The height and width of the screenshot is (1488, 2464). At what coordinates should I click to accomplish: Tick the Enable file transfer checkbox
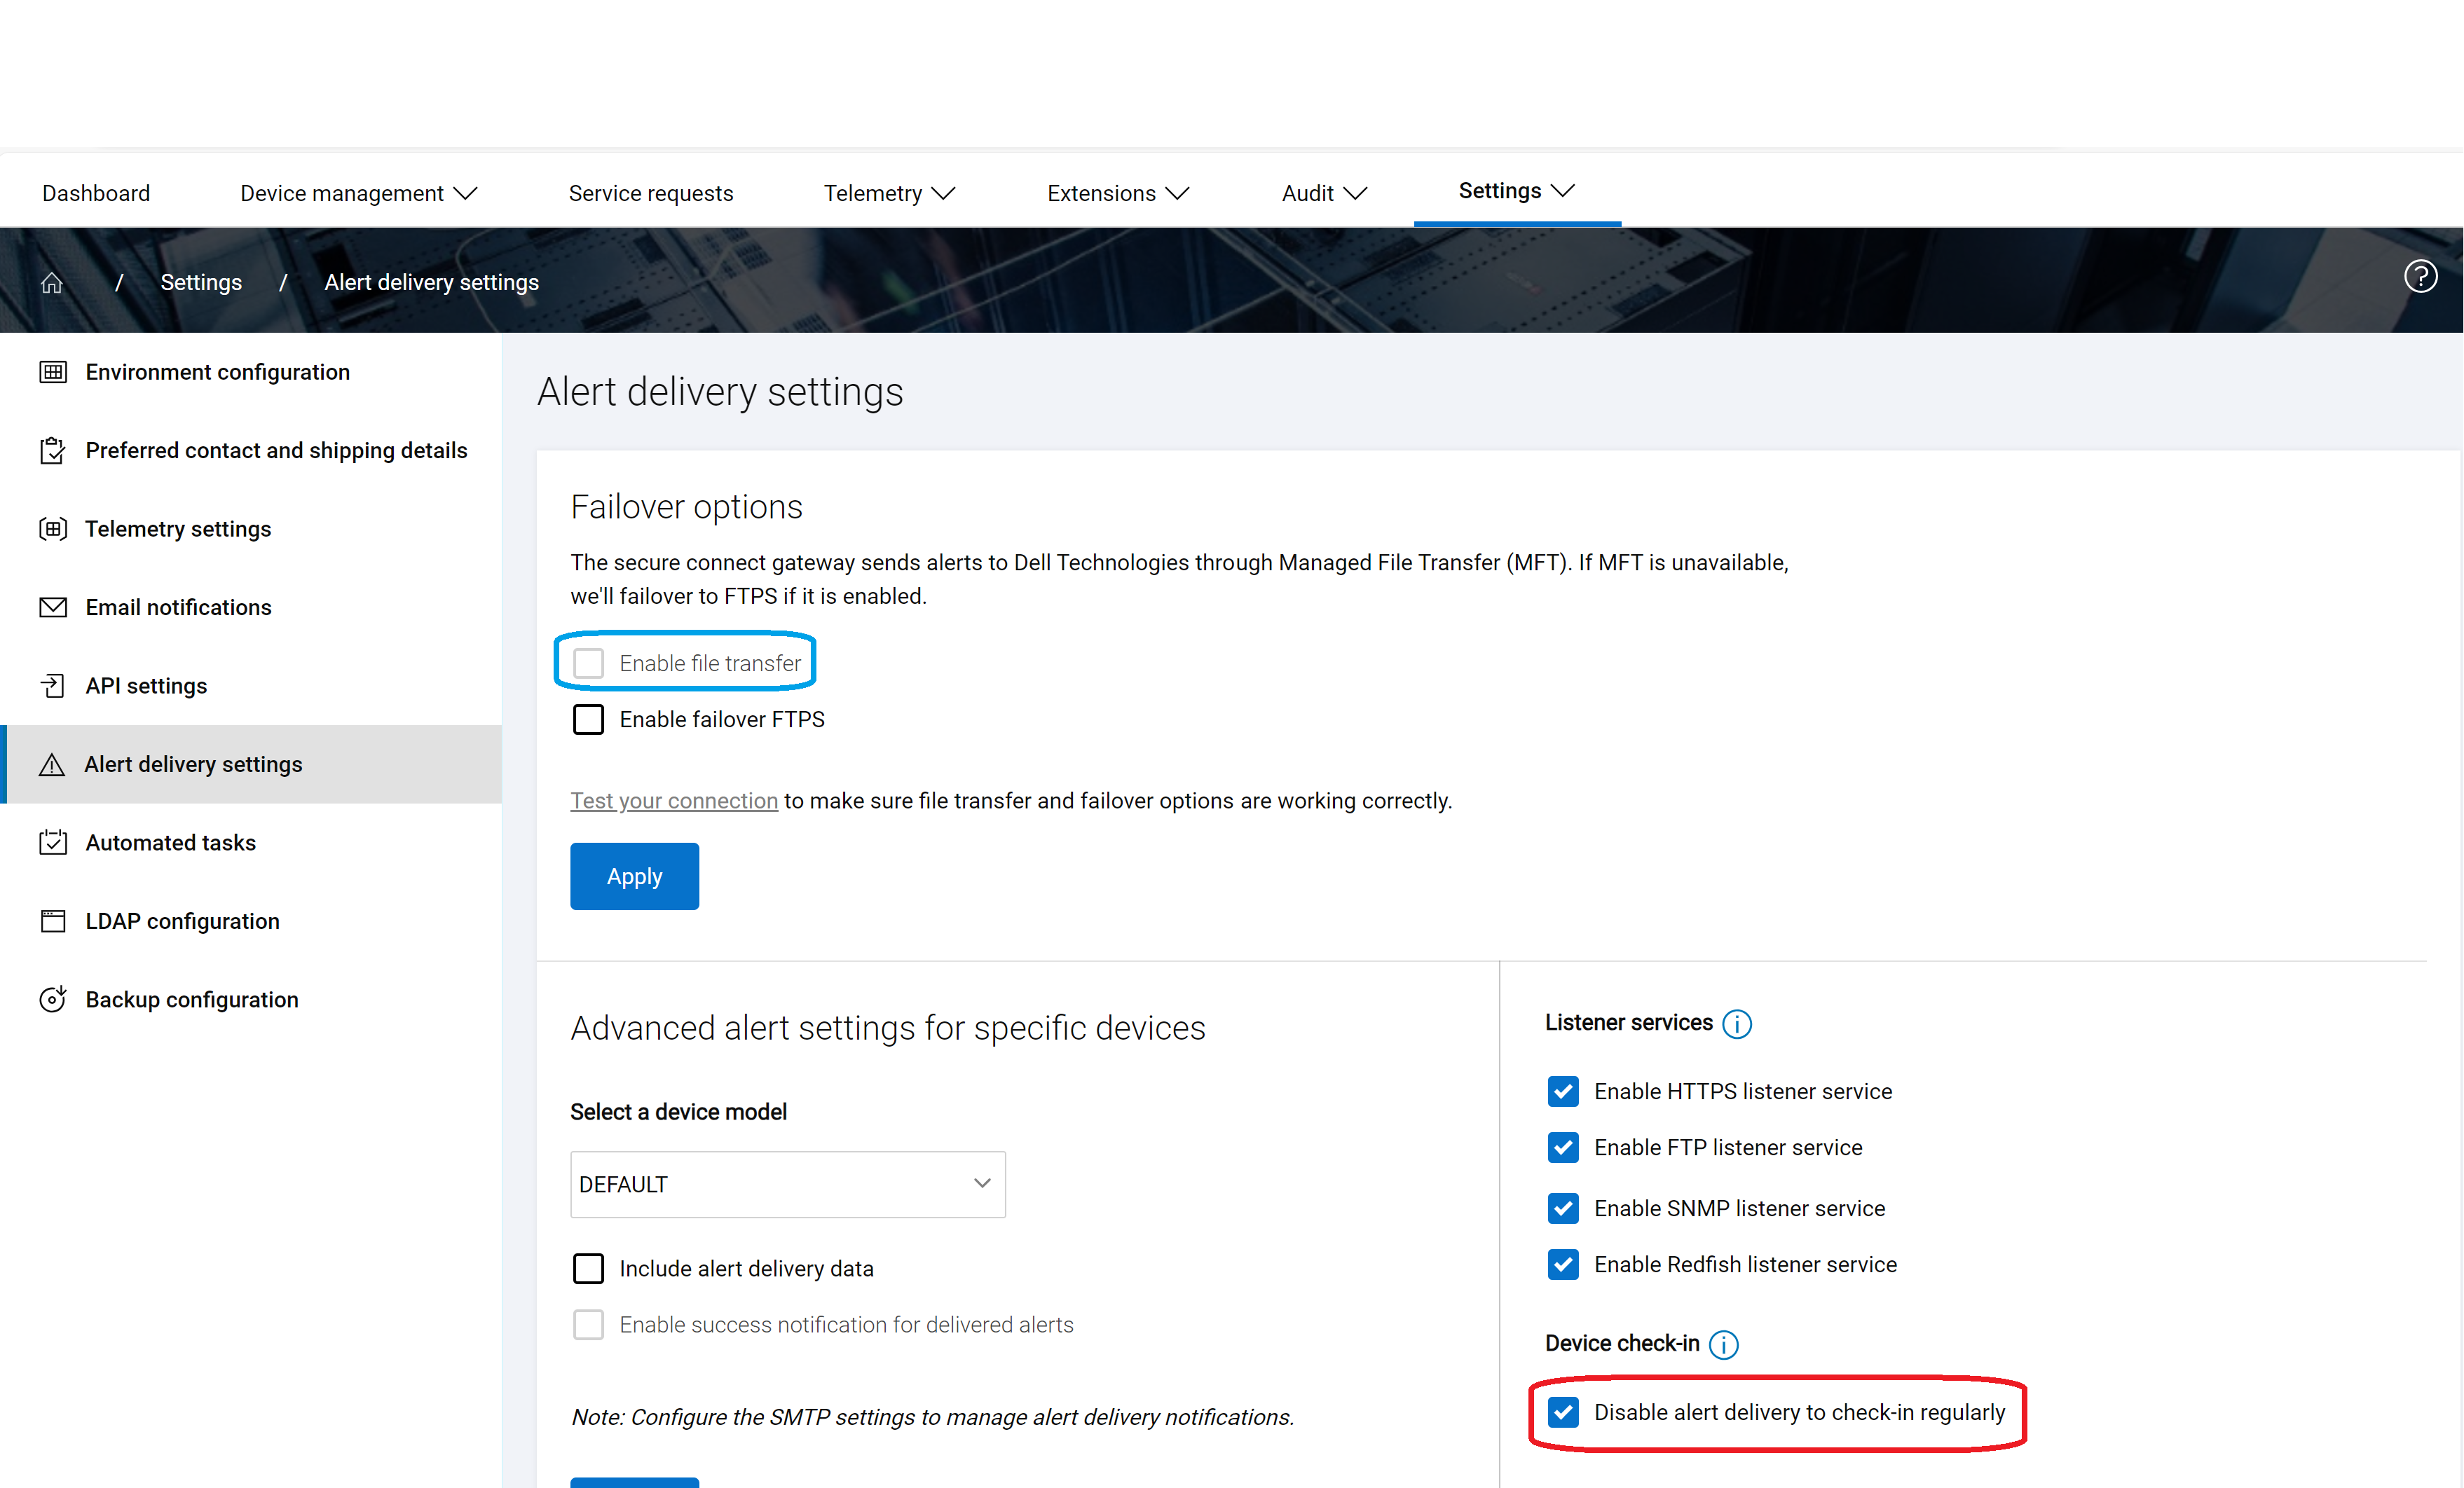[x=588, y=663]
